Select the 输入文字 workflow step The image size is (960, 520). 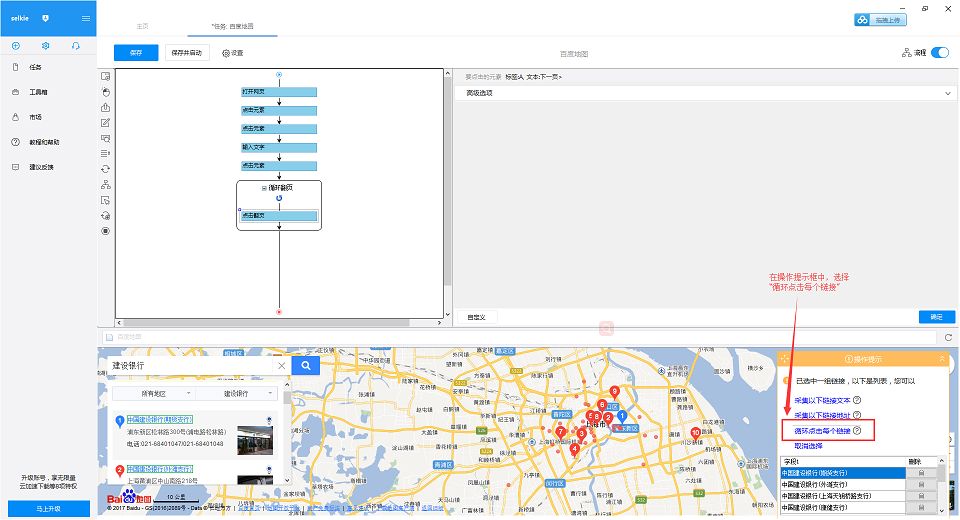click(x=279, y=148)
